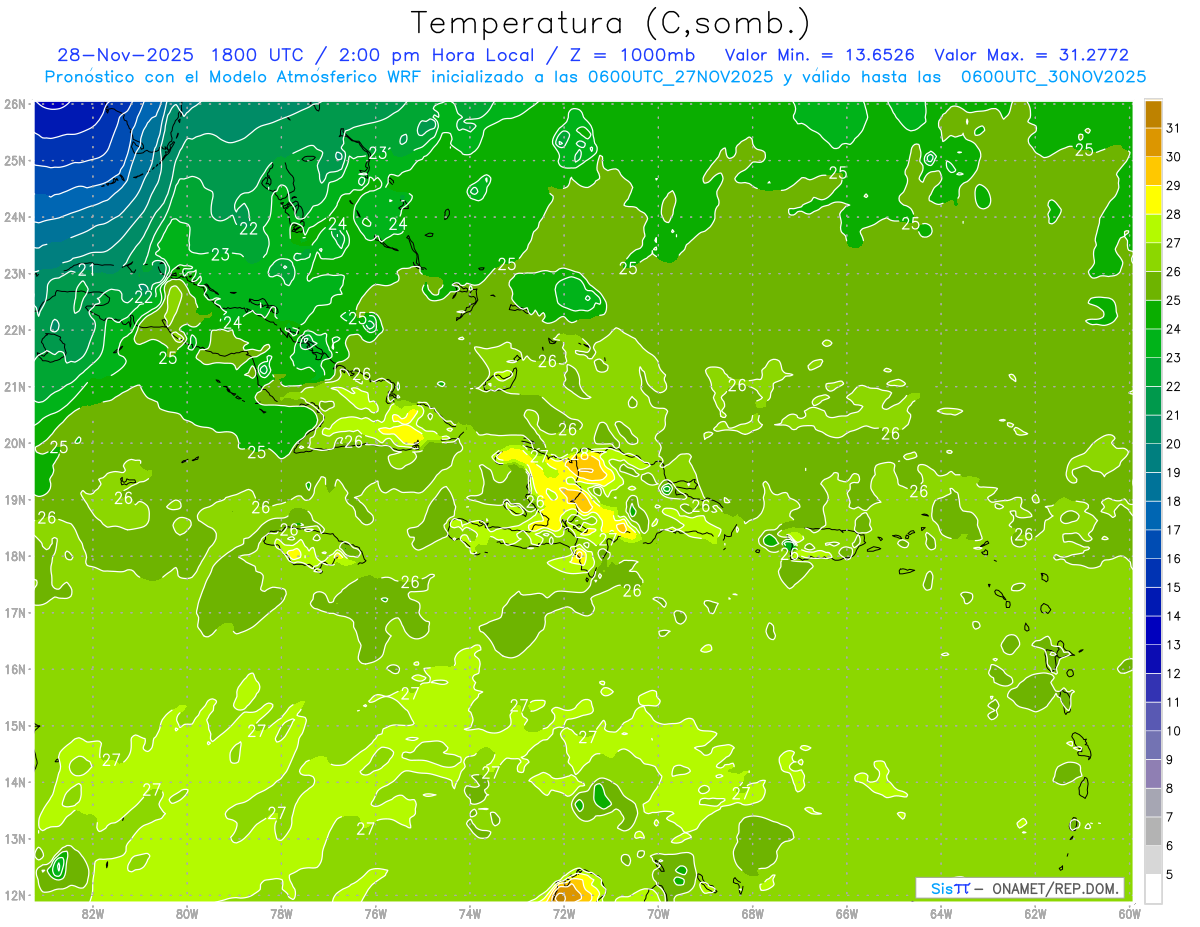Screen dimensions: 1200x927
Task: Click the 'Temperatura (C,somb.)' map title
Action: 610,23
